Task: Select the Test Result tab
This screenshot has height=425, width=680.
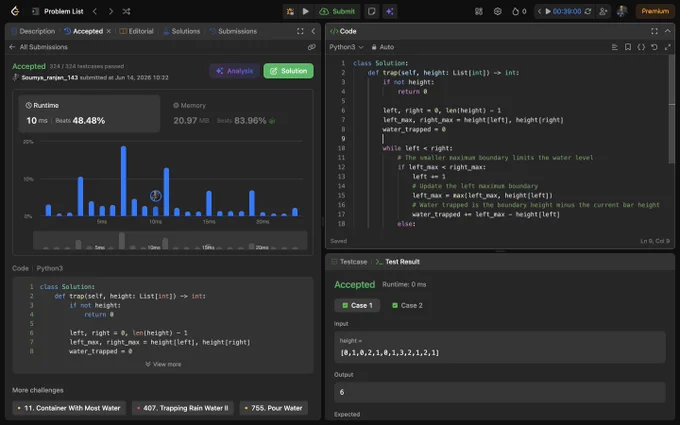Action: (398, 262)
